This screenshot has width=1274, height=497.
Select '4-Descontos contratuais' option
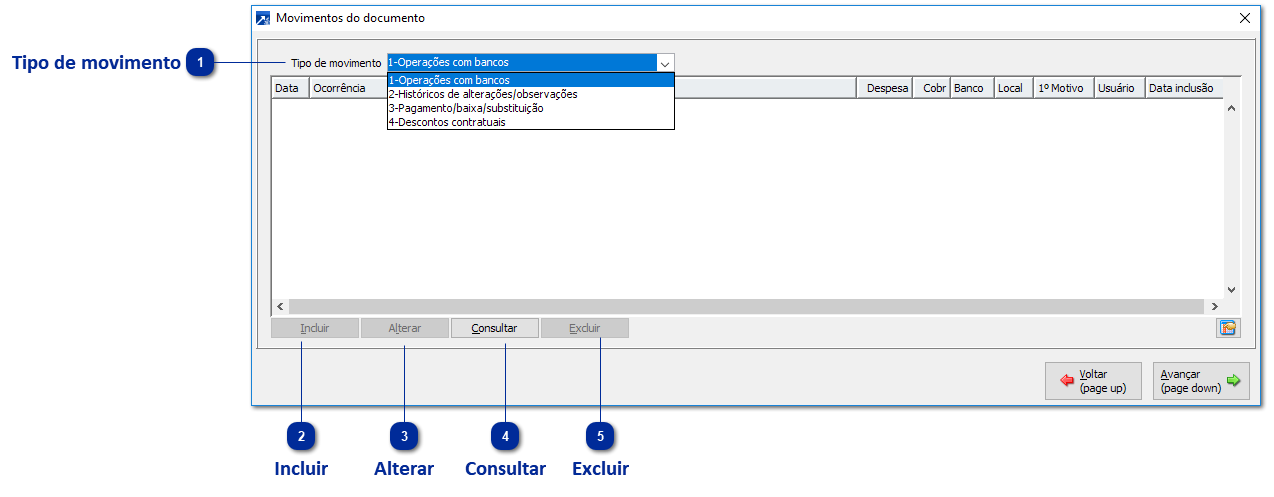click(531, 122)
